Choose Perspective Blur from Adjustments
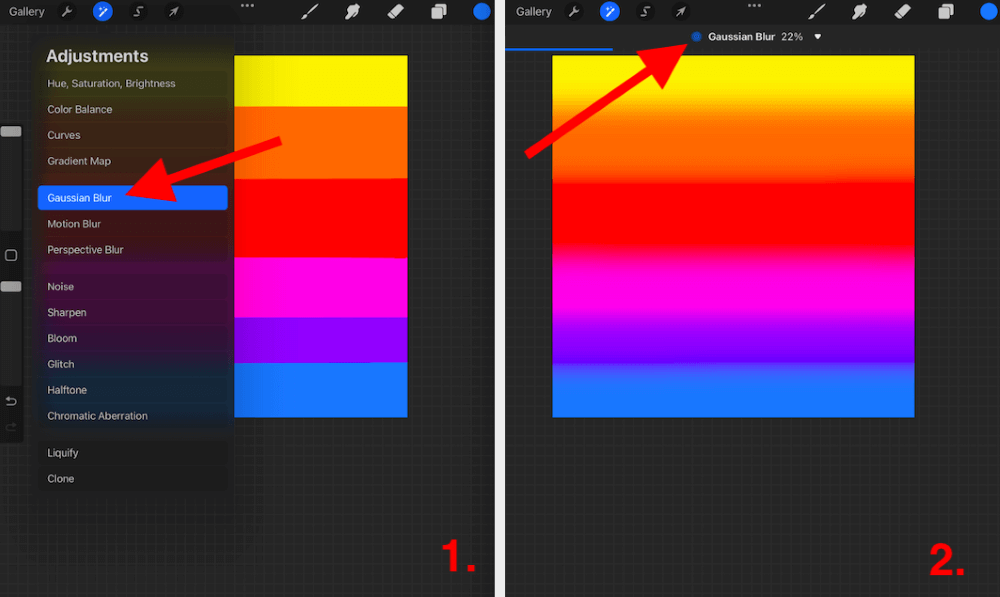The image size is (1000, 597). 133,250
